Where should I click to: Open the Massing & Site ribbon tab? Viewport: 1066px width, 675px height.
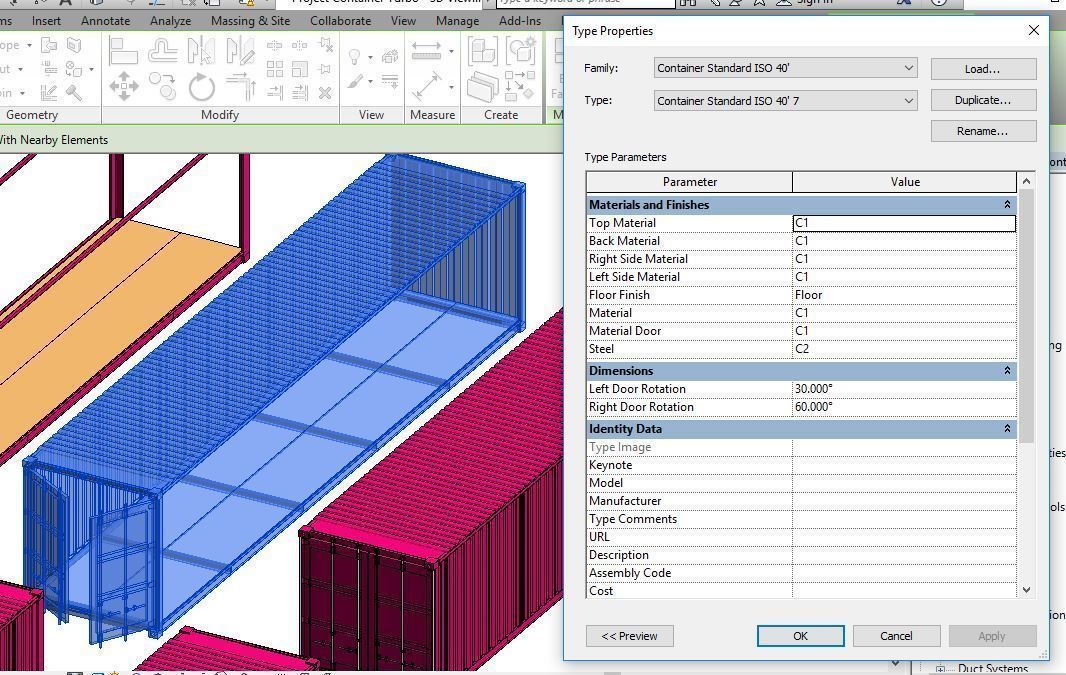250,20
